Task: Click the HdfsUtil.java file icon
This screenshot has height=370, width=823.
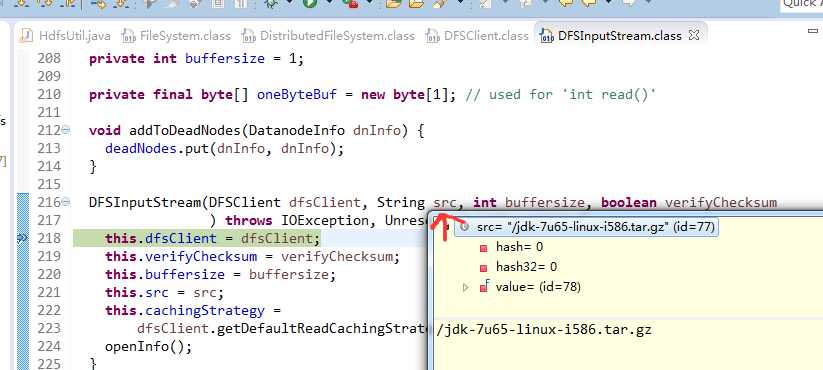Action: click(x=26, y=36)
